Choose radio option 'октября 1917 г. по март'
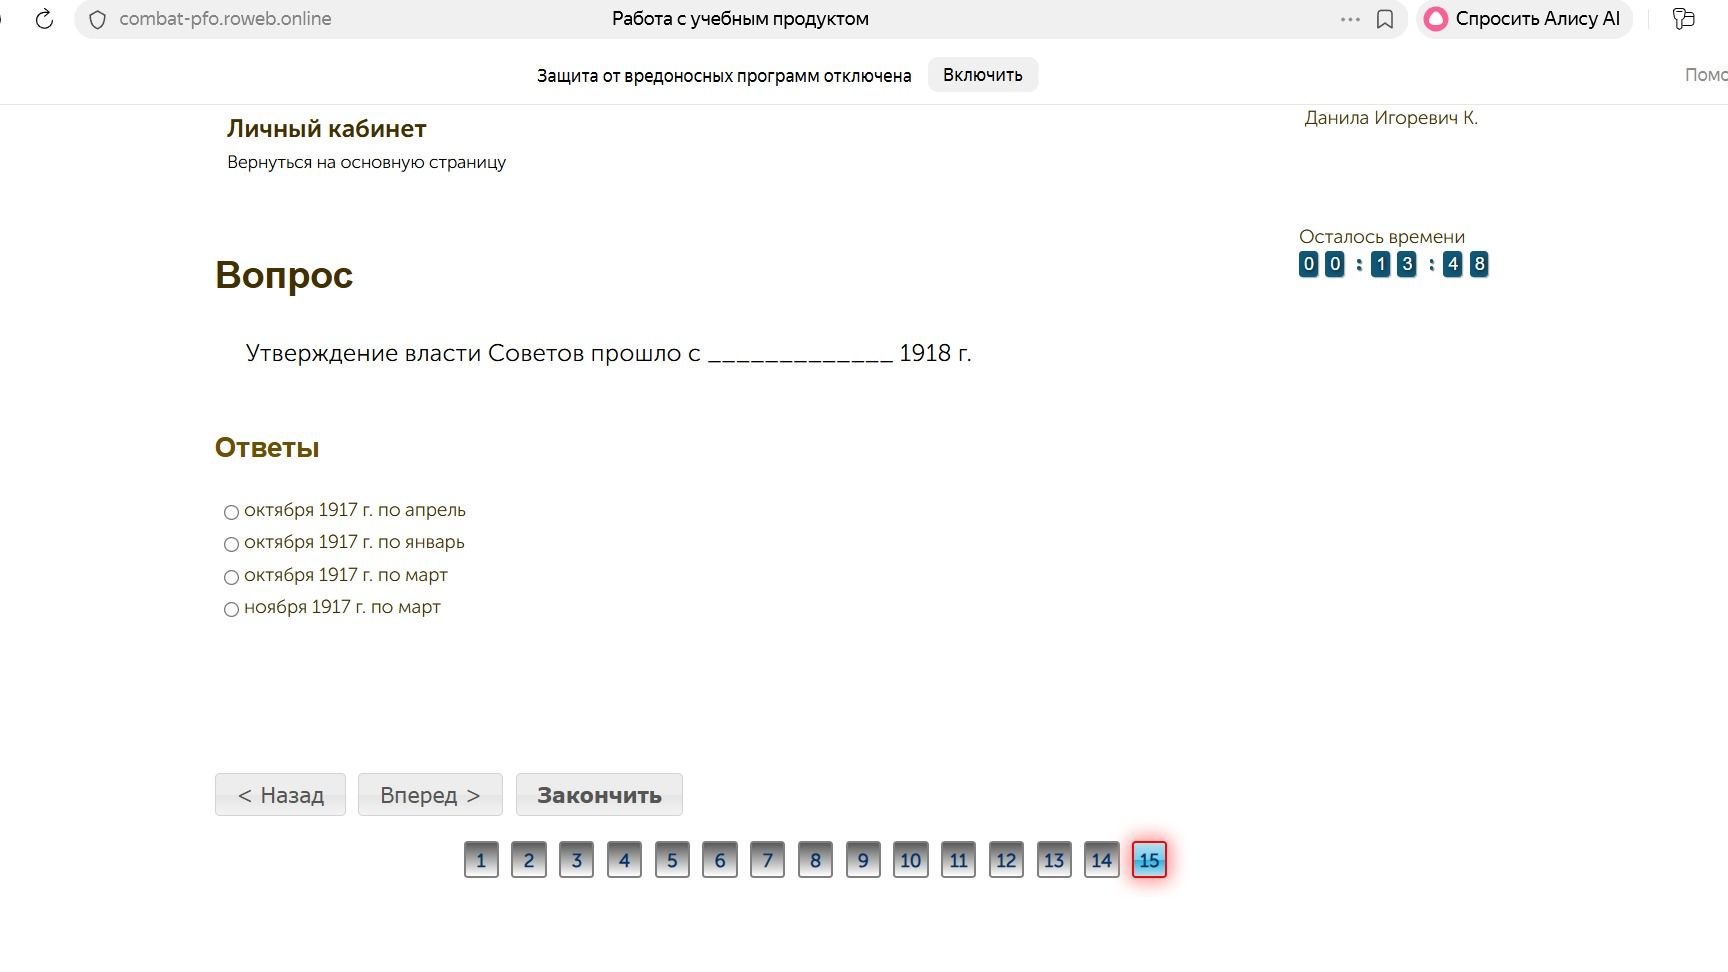1728x972 pixels. point(231,577)
